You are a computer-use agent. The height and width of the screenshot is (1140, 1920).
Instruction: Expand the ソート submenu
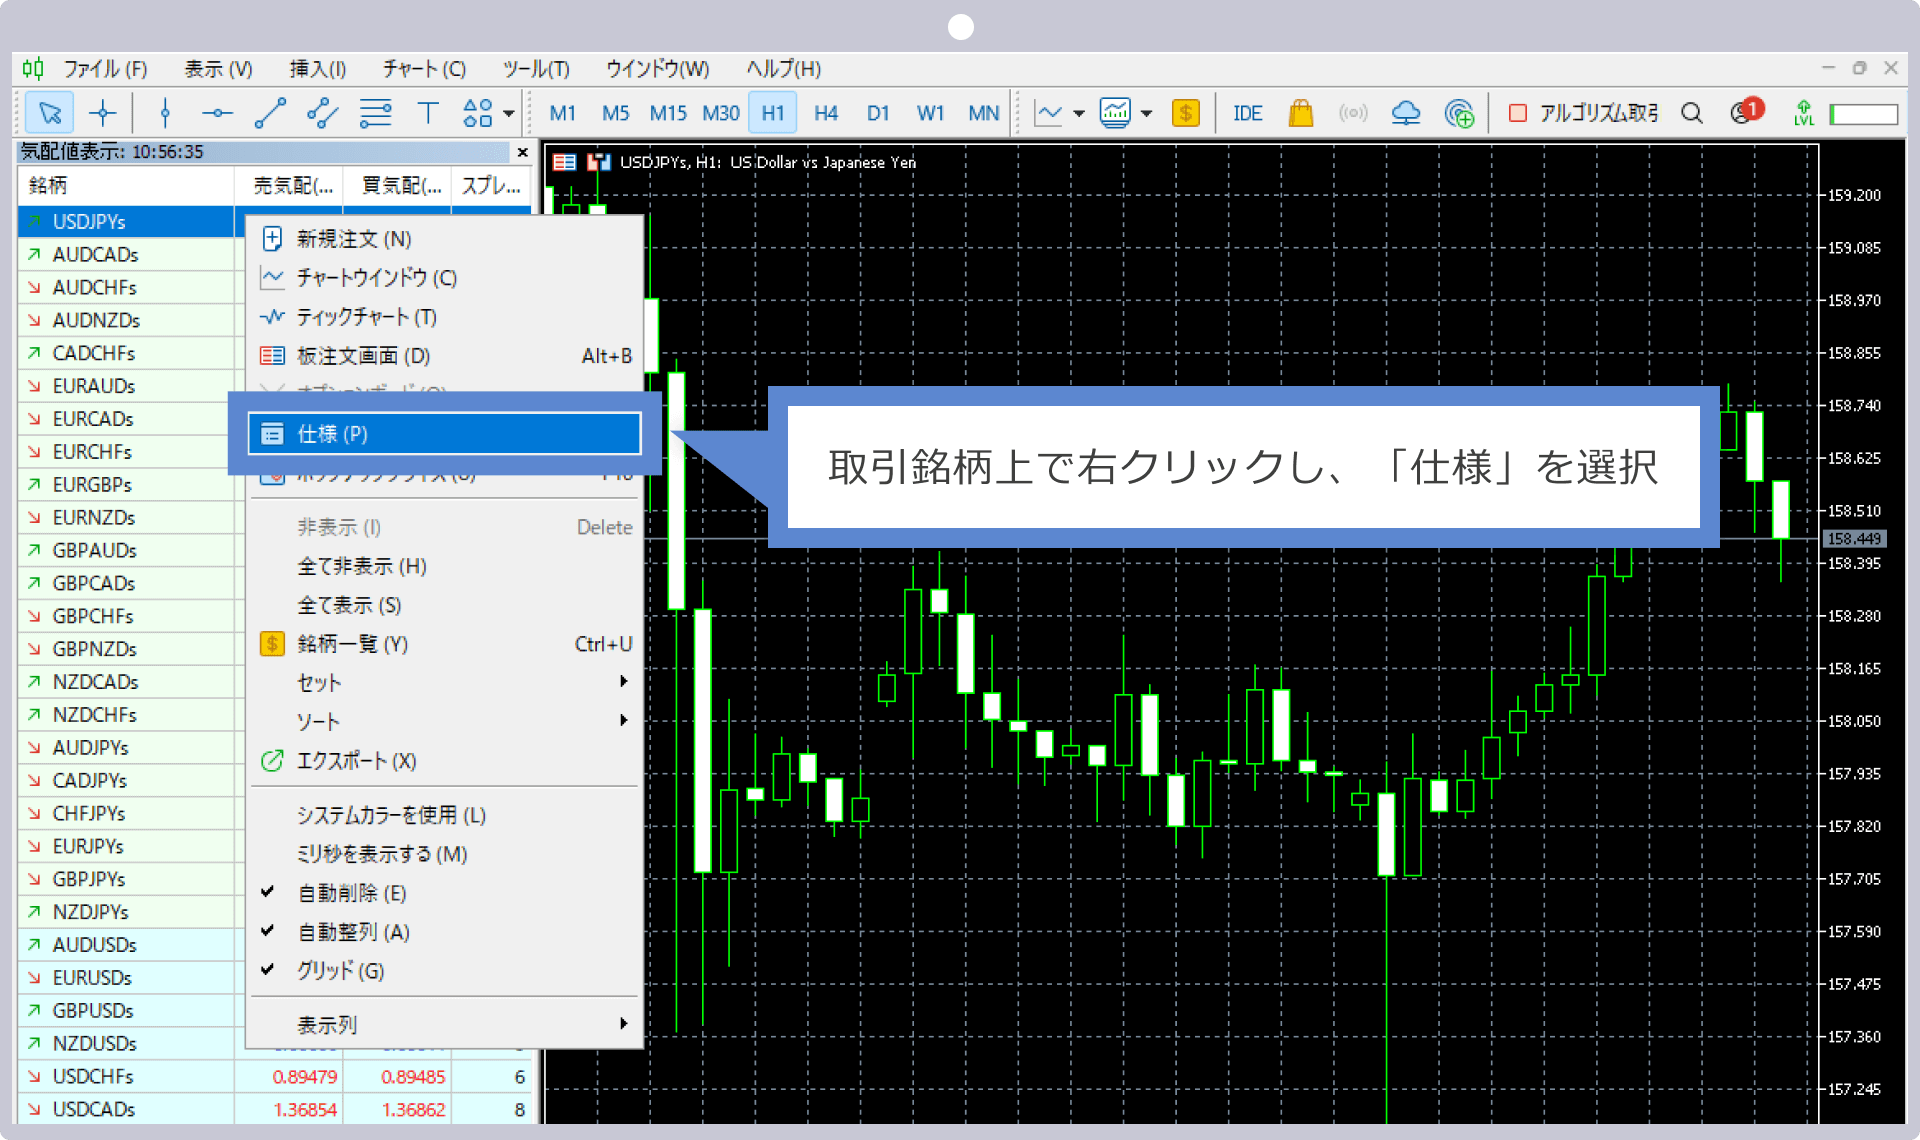pos(444,721)
